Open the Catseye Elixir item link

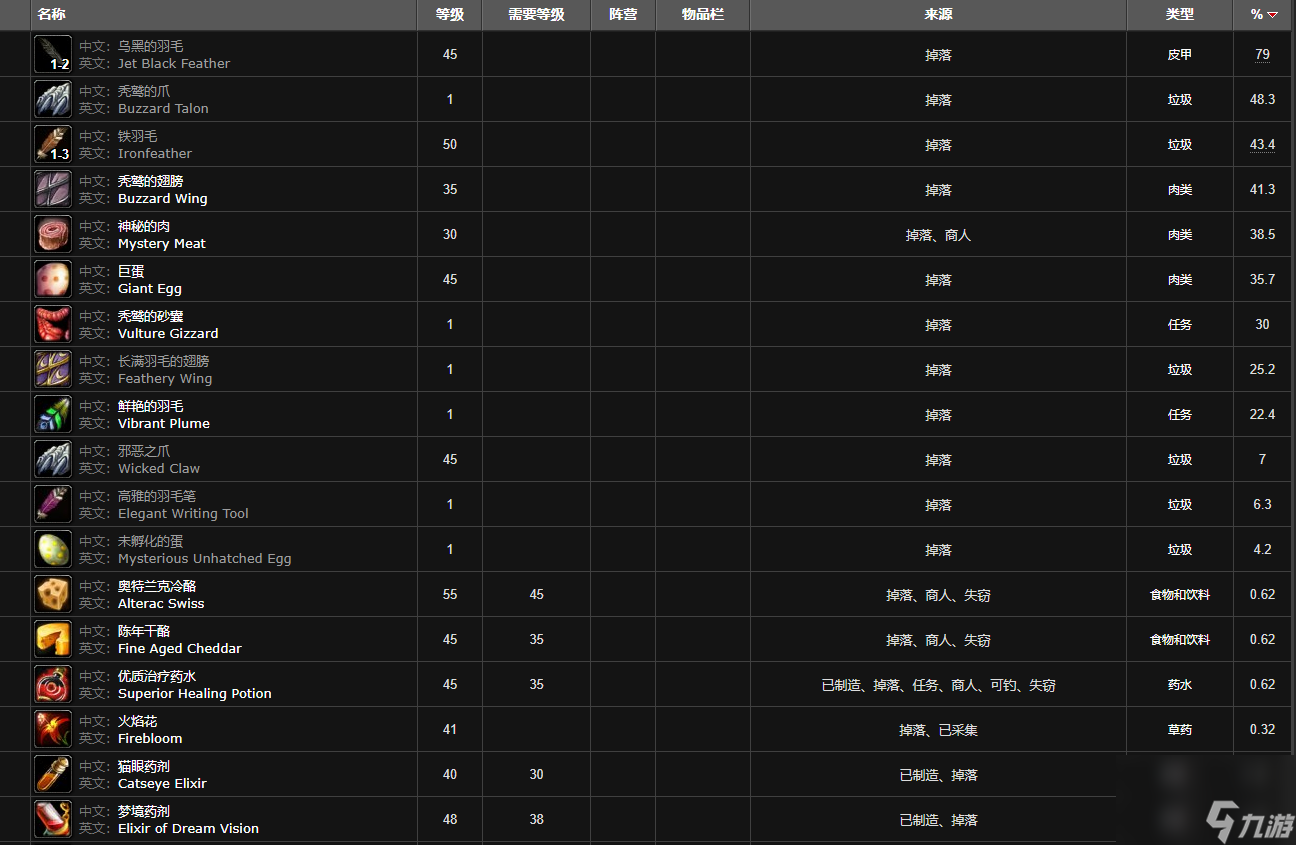pyautogui.click(x=162, y=783)
